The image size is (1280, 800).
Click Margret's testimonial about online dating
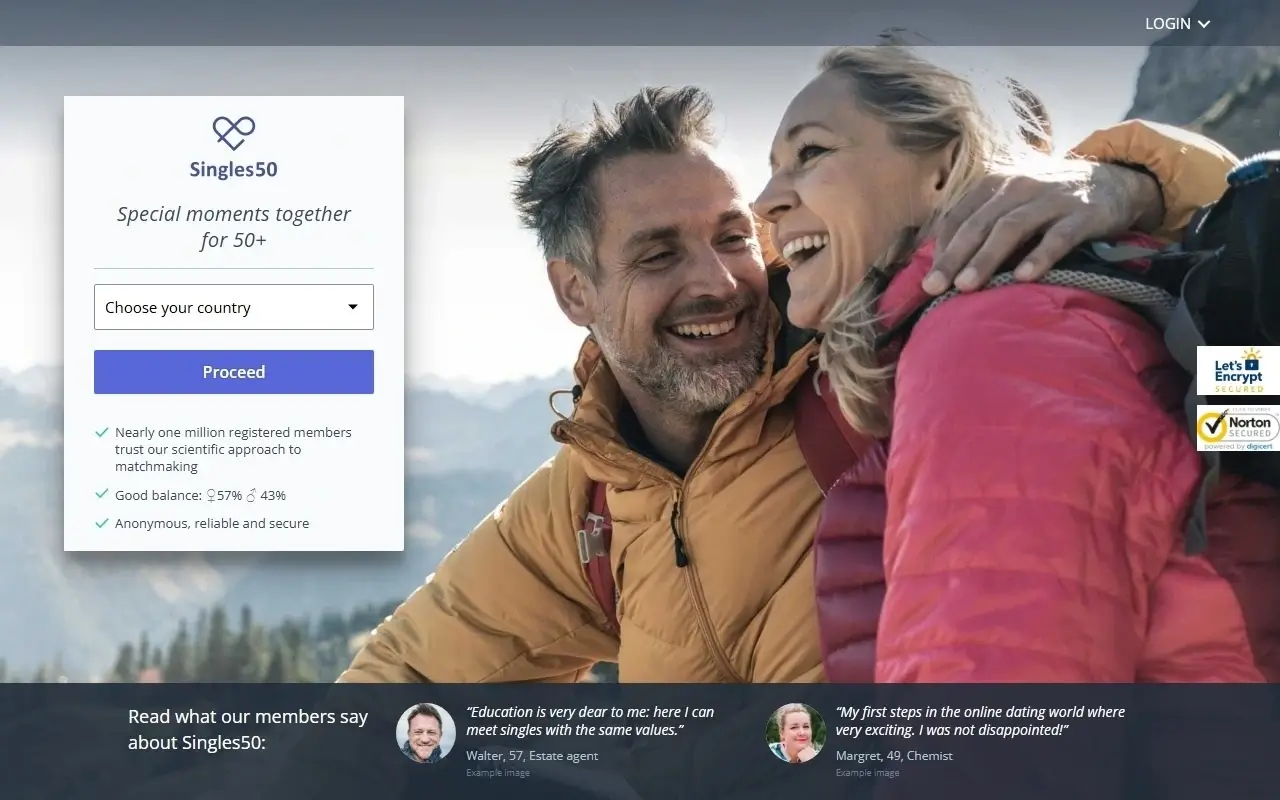click(980, 721)
